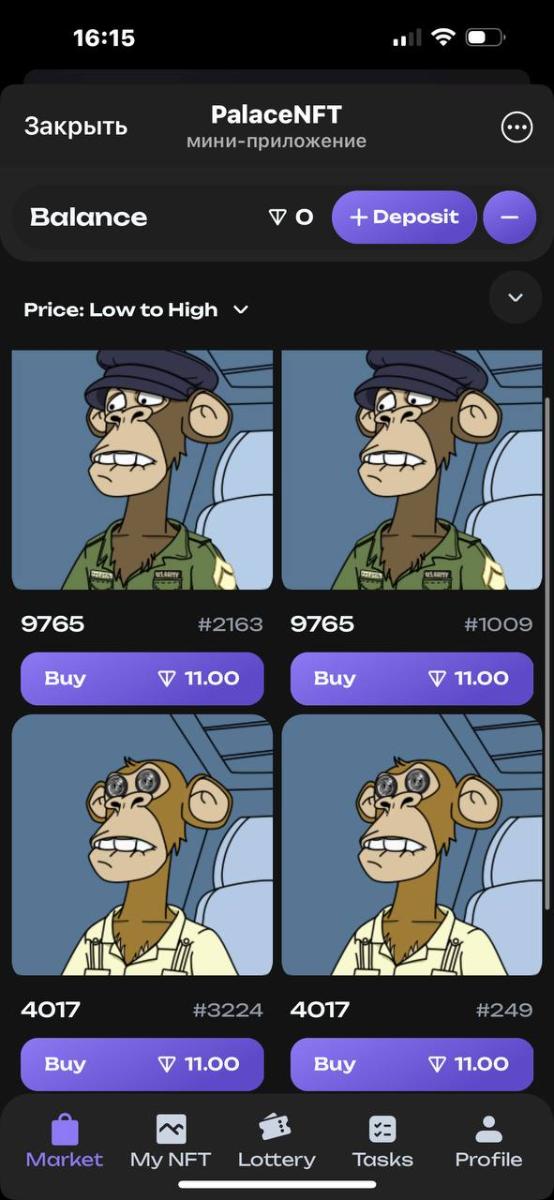This screenshot has width=554, height=1200.
Task: Select the PalaceNFT title header
Action: (276, 114)
